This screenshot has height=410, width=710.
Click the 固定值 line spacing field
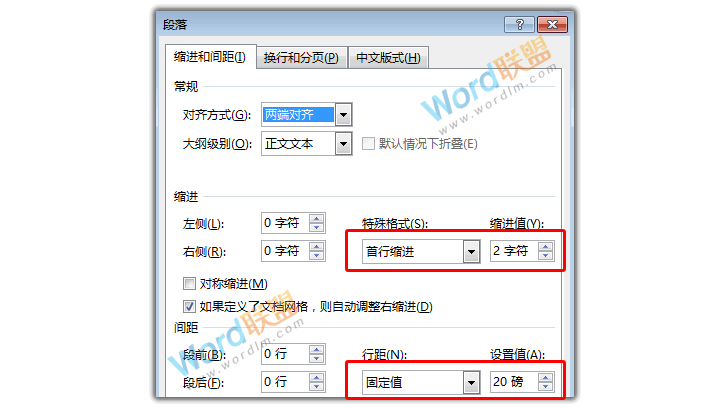click(413, 383)
